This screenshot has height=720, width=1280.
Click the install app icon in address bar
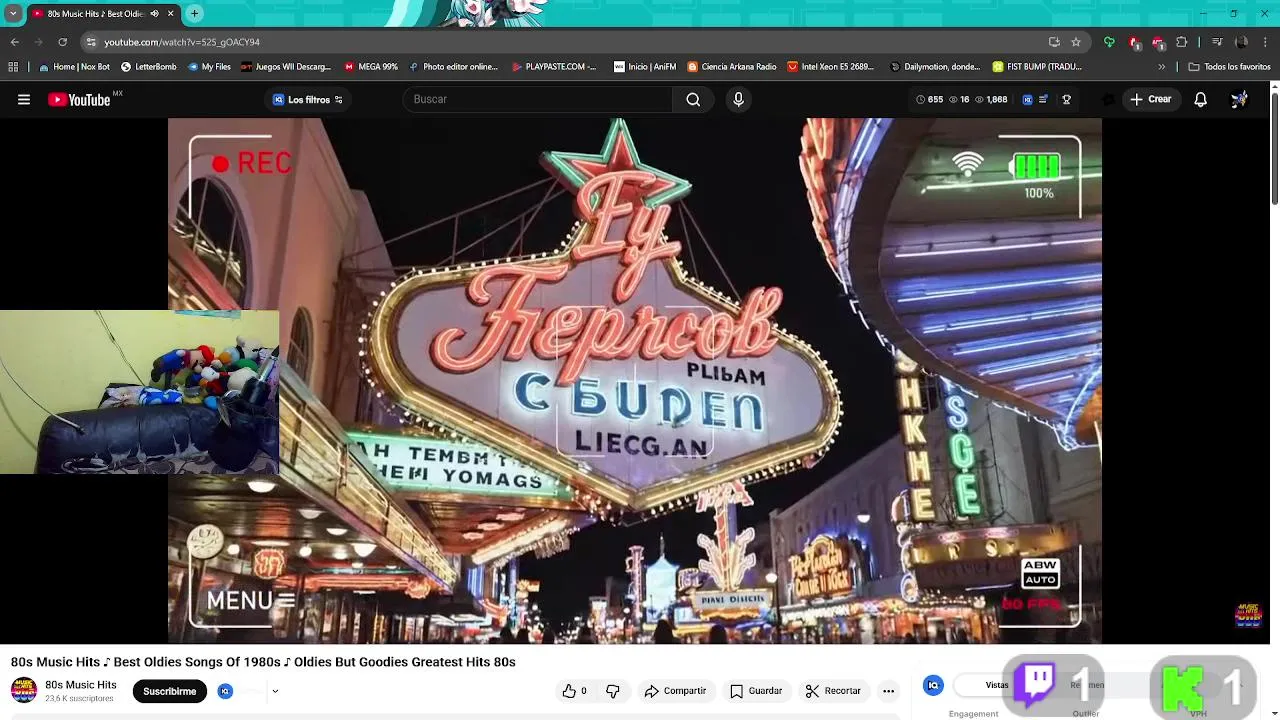tap(1054, 42)
